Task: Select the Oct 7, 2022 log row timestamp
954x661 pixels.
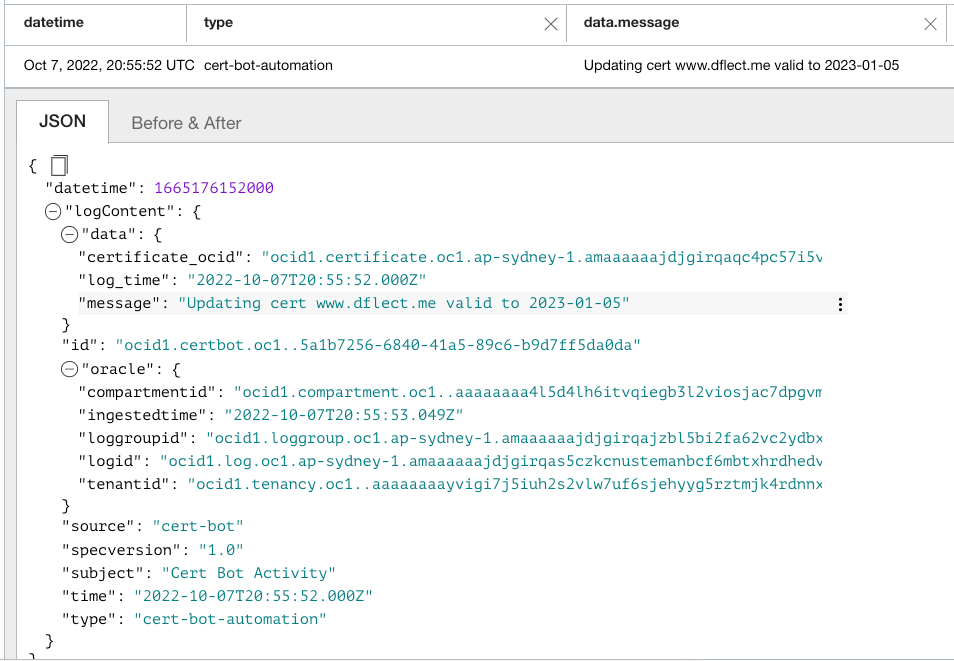Action: tap(109, 65)
